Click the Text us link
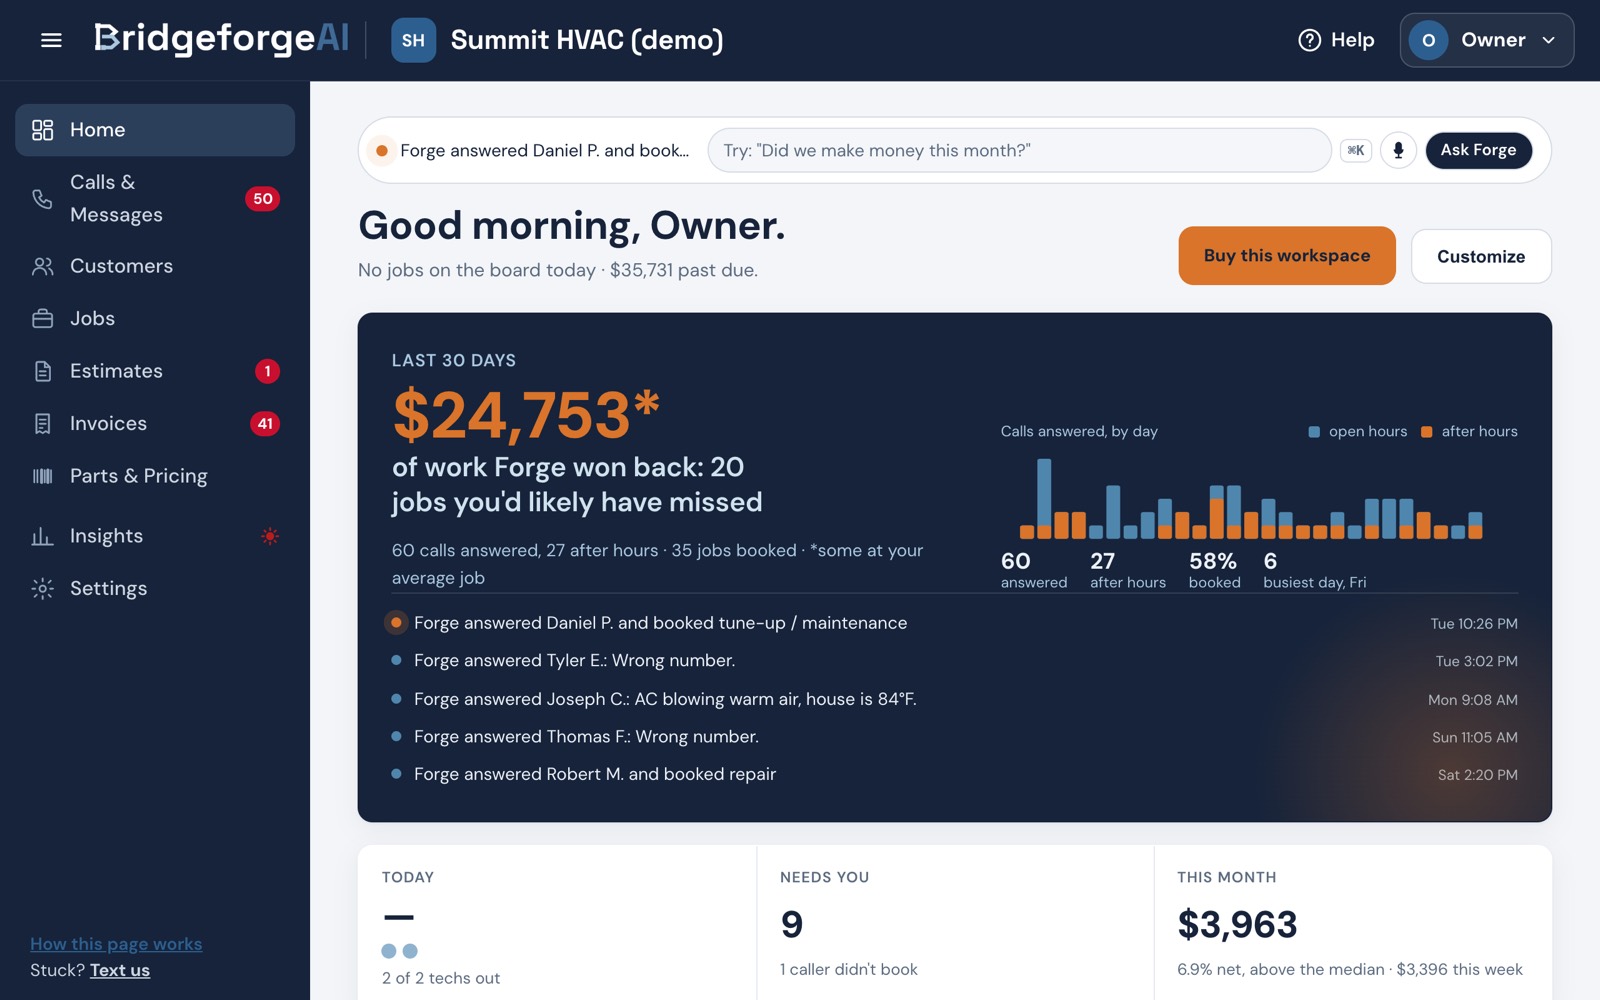Viewport: 1600px width, 1000px height. pos(120,970)
